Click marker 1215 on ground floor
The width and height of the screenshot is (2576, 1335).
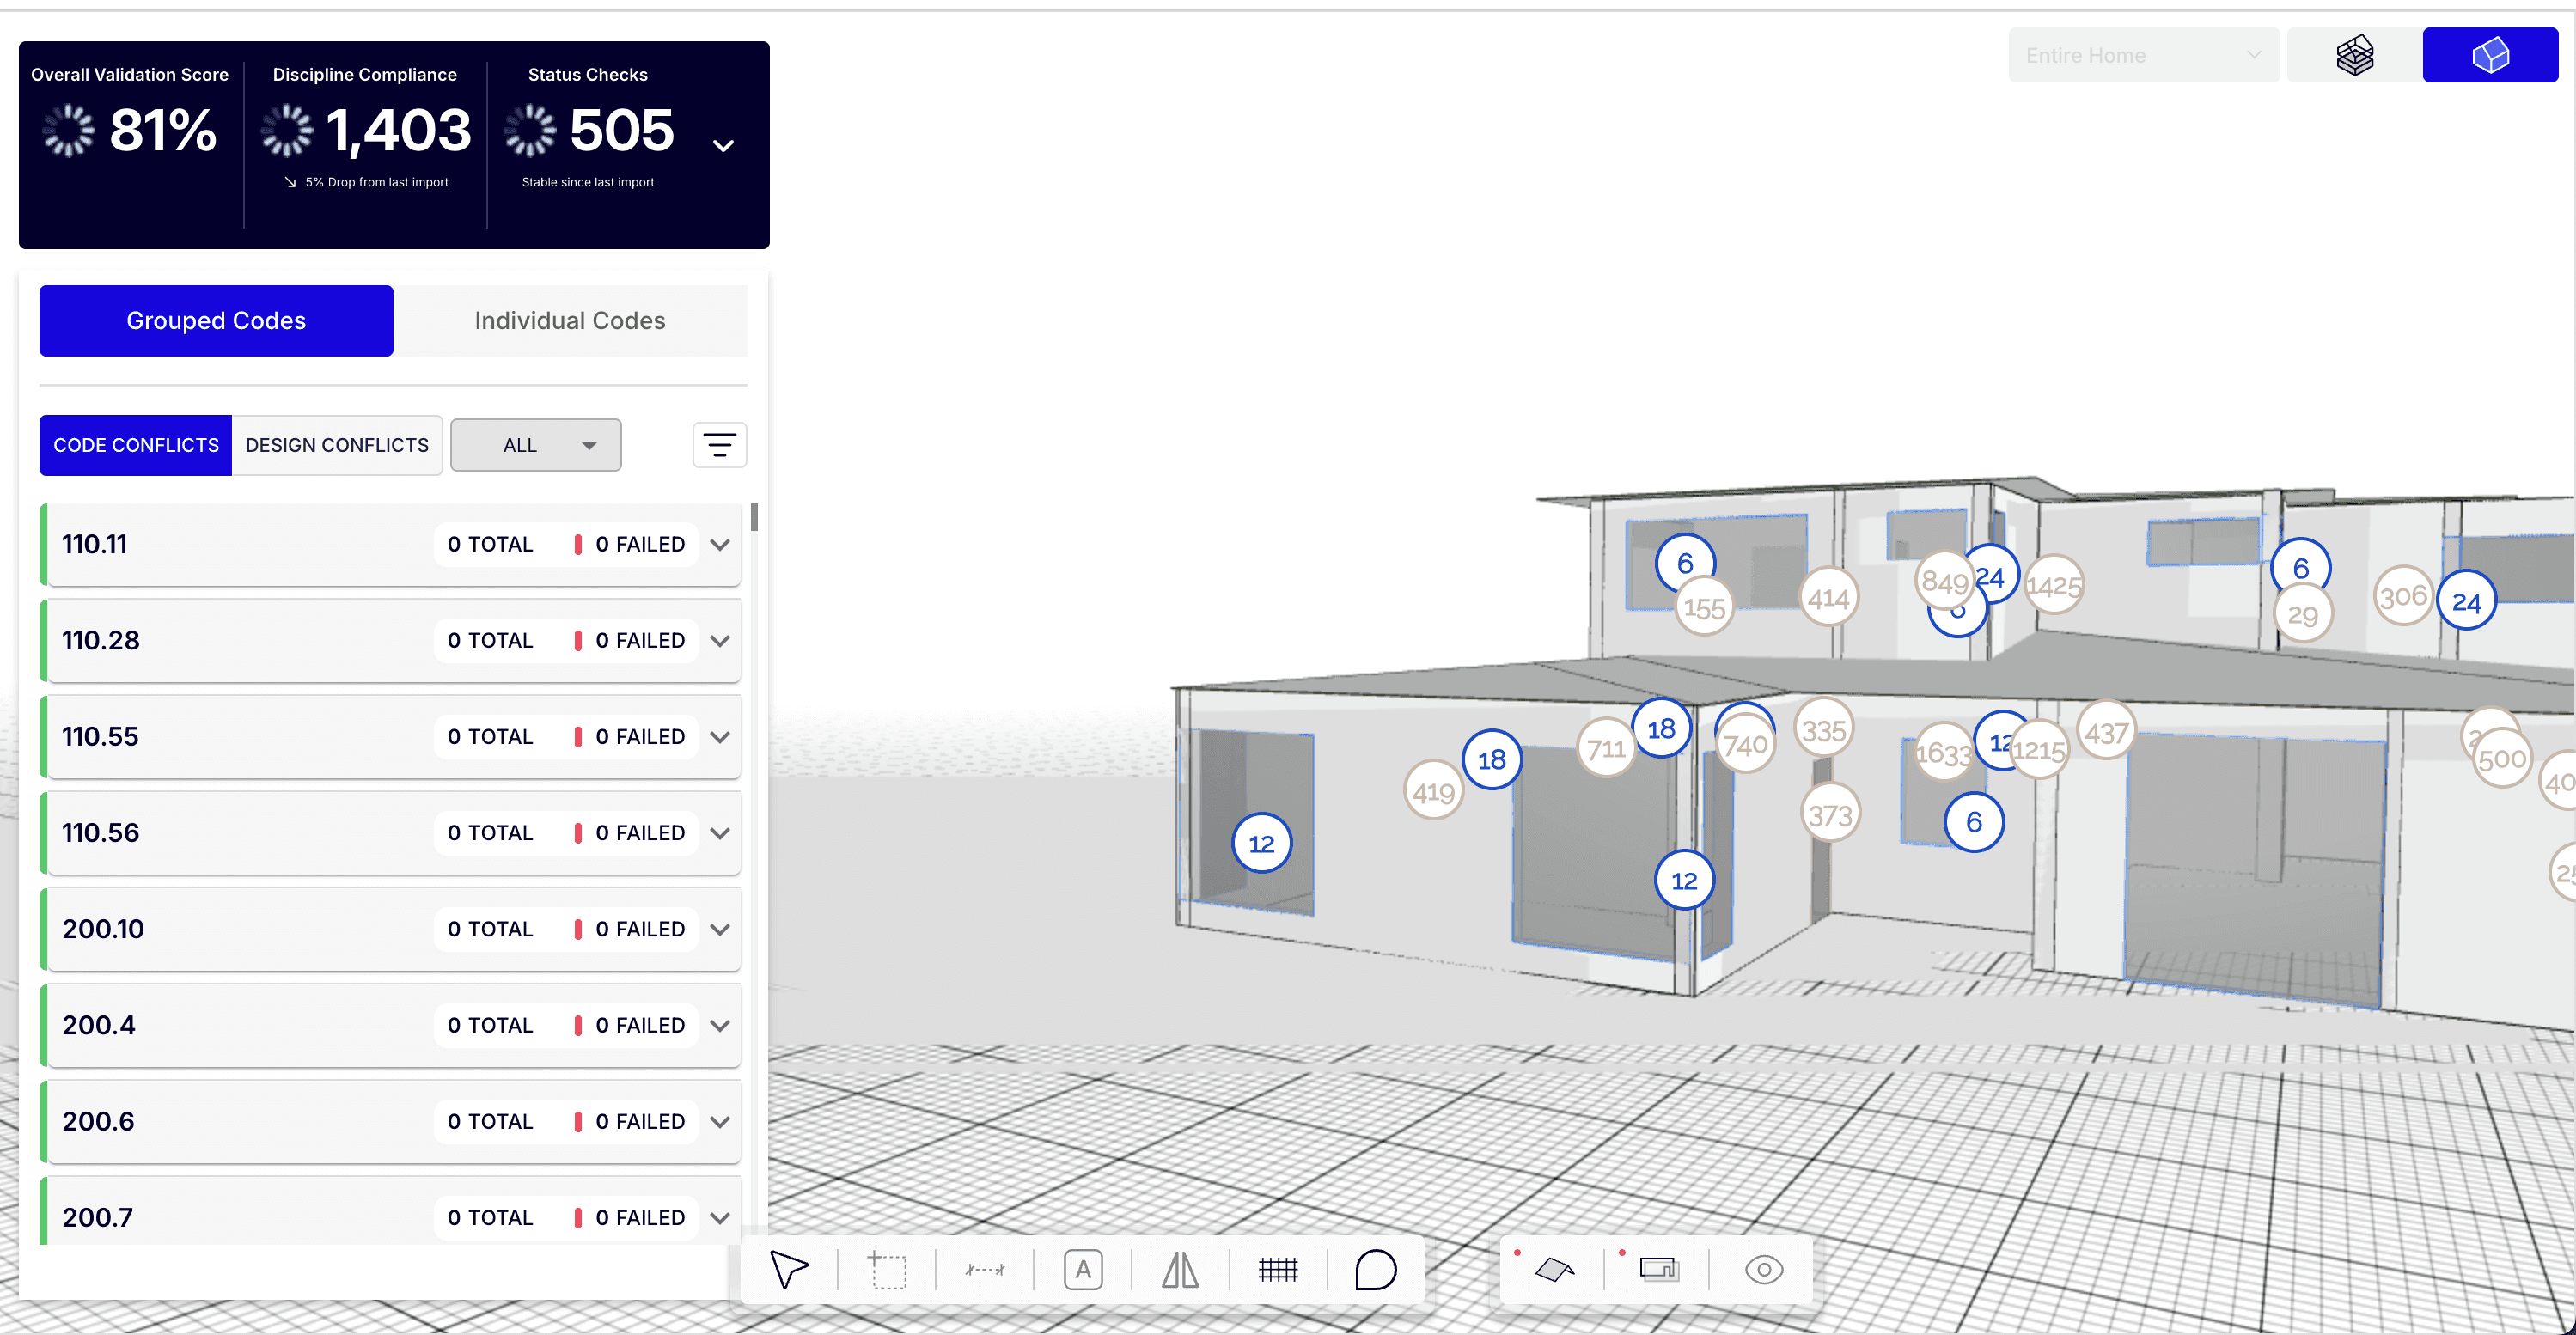click(x=2038, y=749)
